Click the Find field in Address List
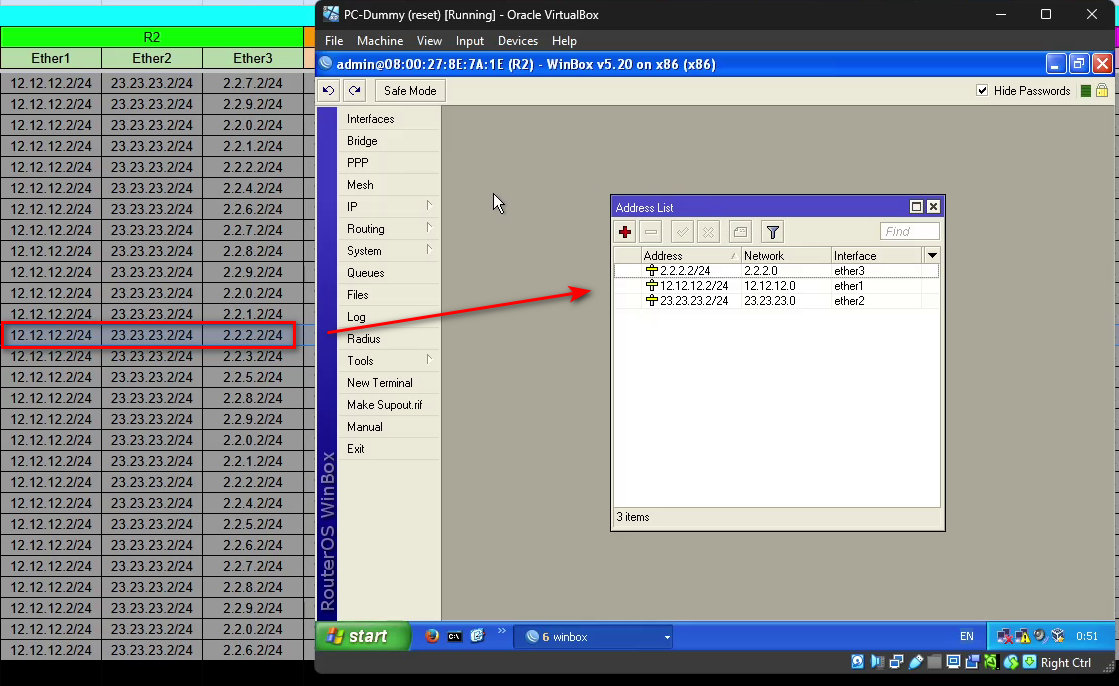The width and height of the screenshot is (1119, 686). 909,231
